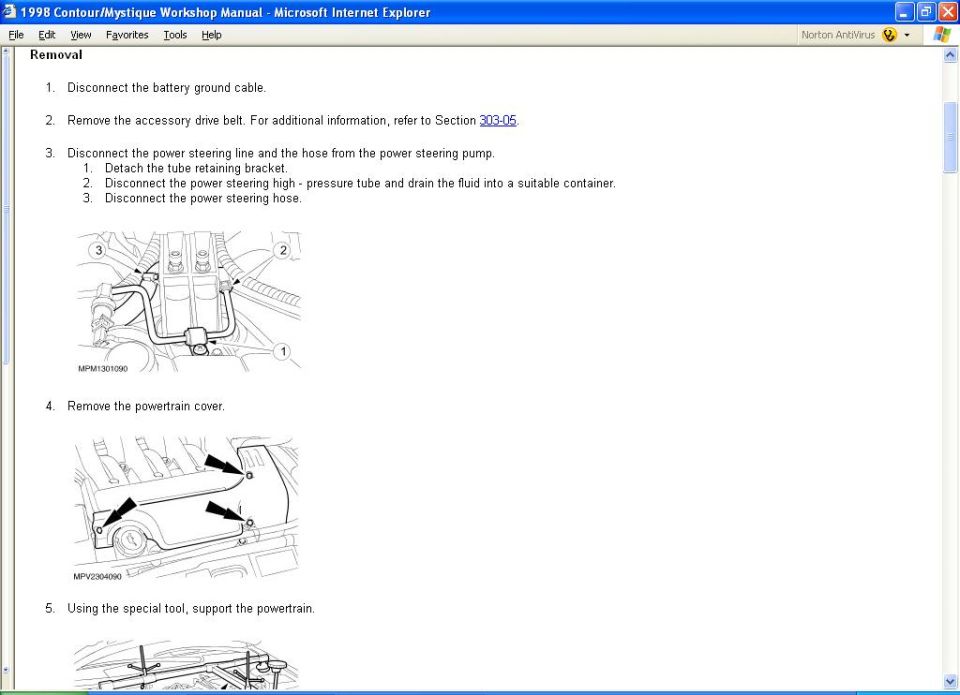The height and width of the screenshot is (695, 960).
Task: Click the power steering line diagram MPM1301090
Action: pos(189,302)
